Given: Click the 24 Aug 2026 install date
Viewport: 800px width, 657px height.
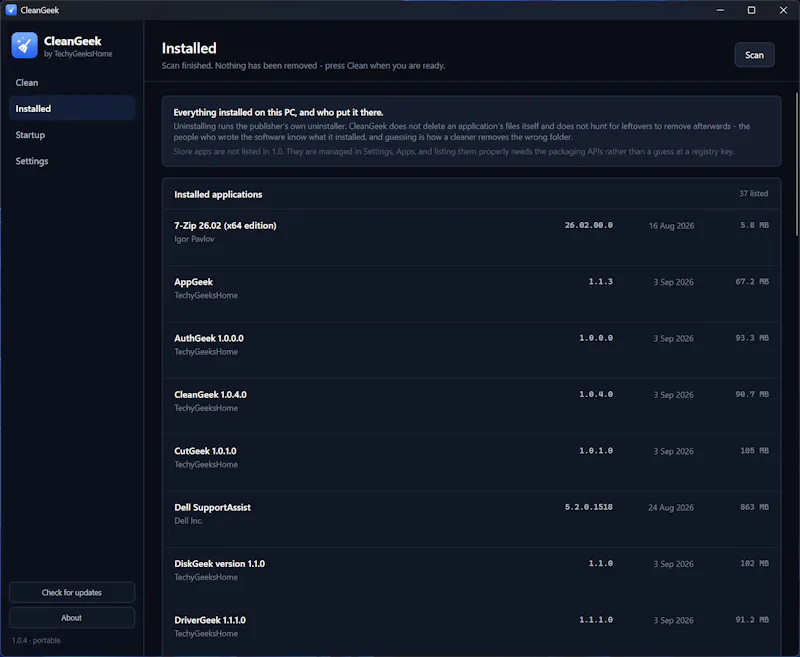Looking at the screenshot, I should pyautogui.click(x=671, y=508).
